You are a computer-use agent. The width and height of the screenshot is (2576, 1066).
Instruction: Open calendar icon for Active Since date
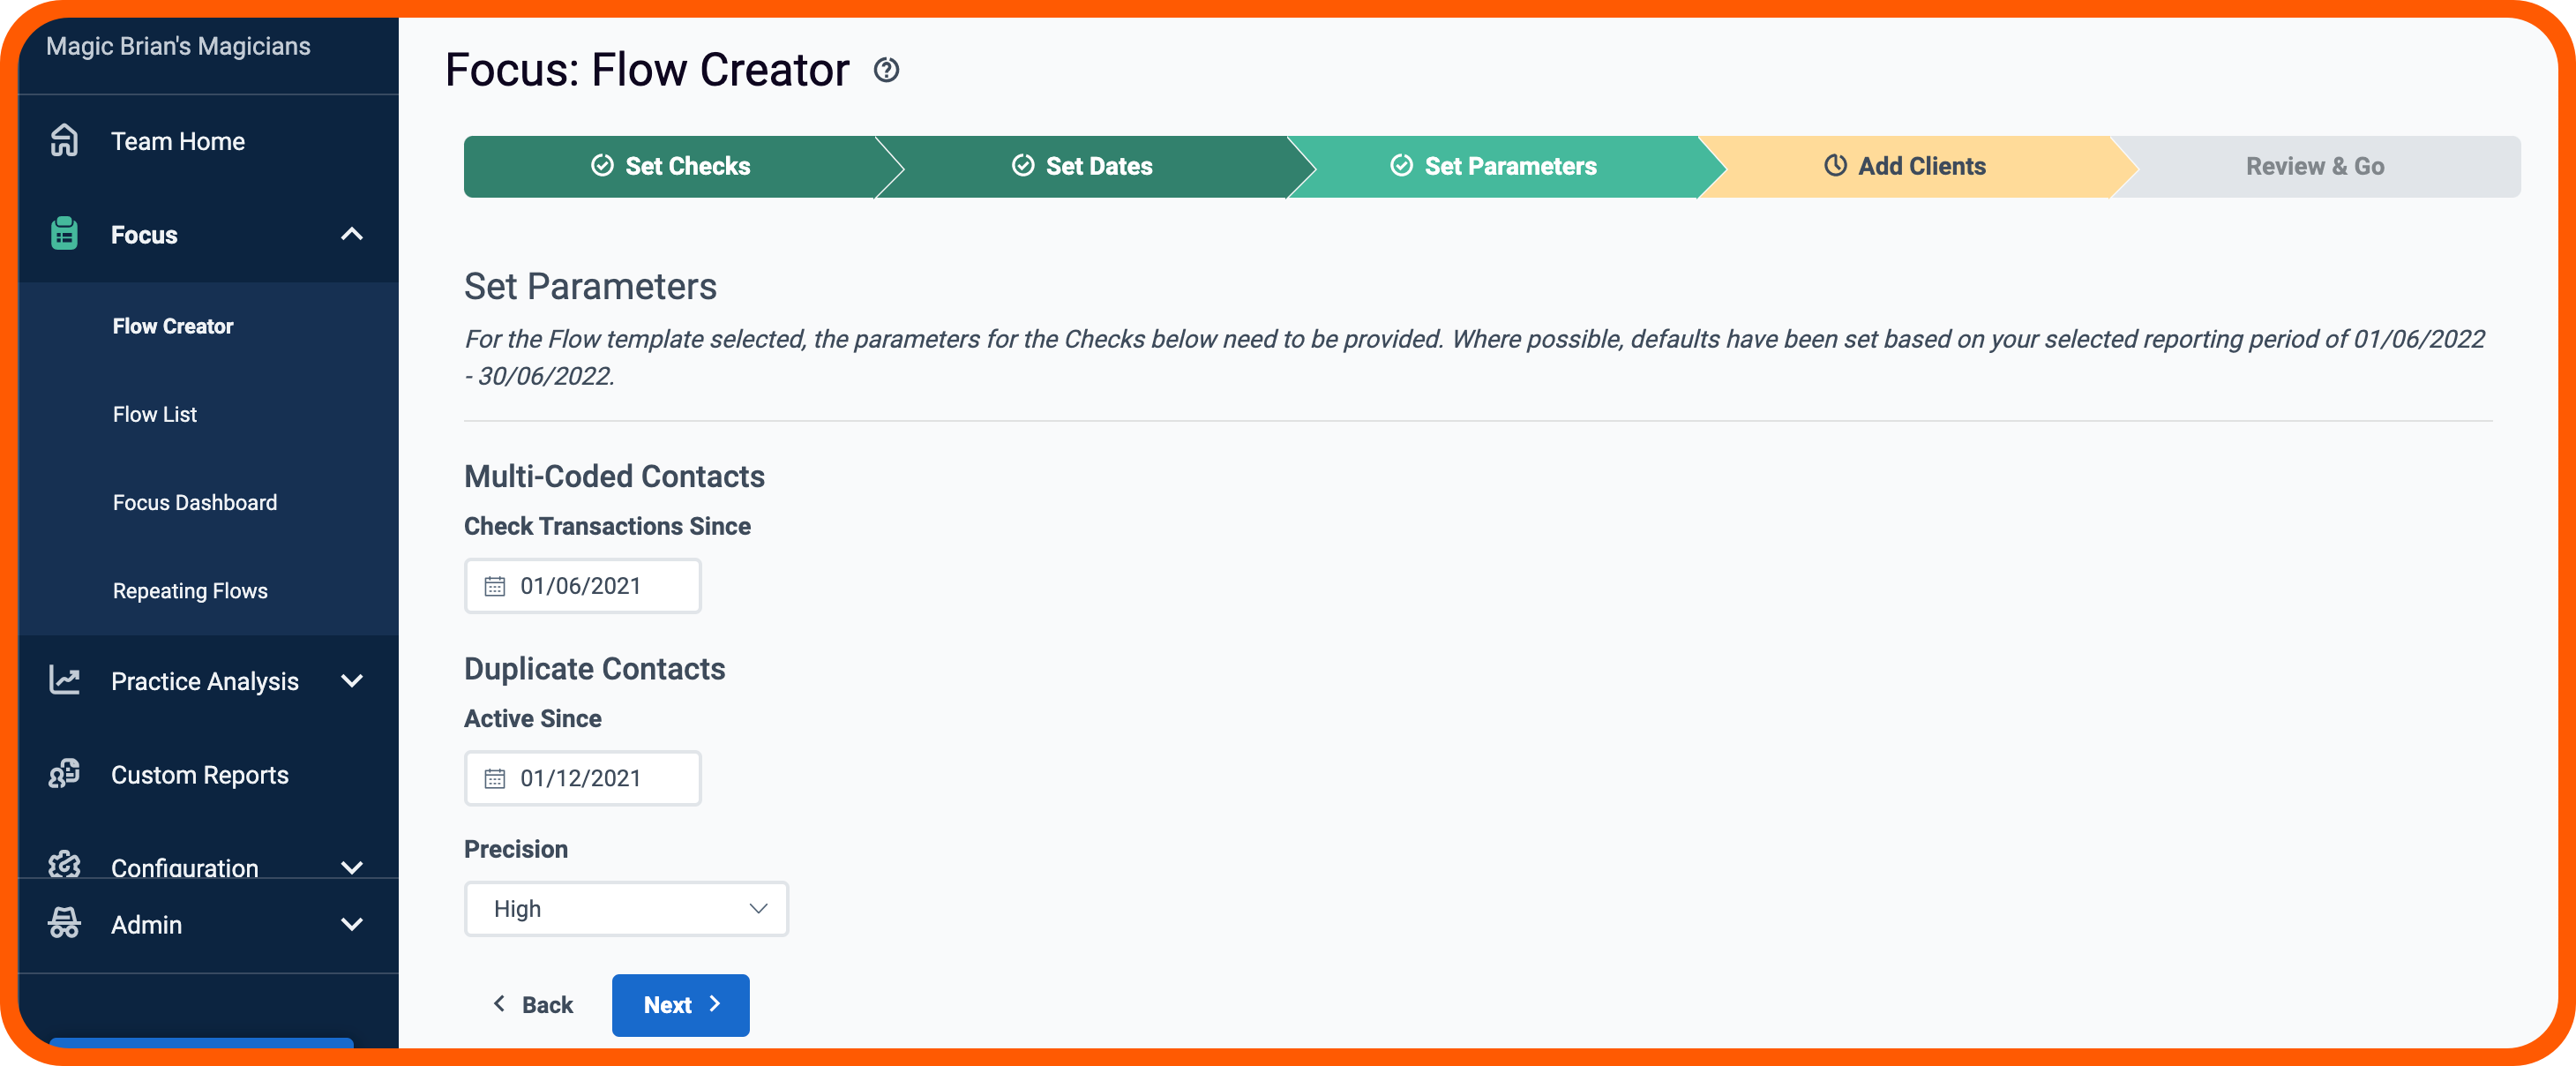(x=495, y=778)
